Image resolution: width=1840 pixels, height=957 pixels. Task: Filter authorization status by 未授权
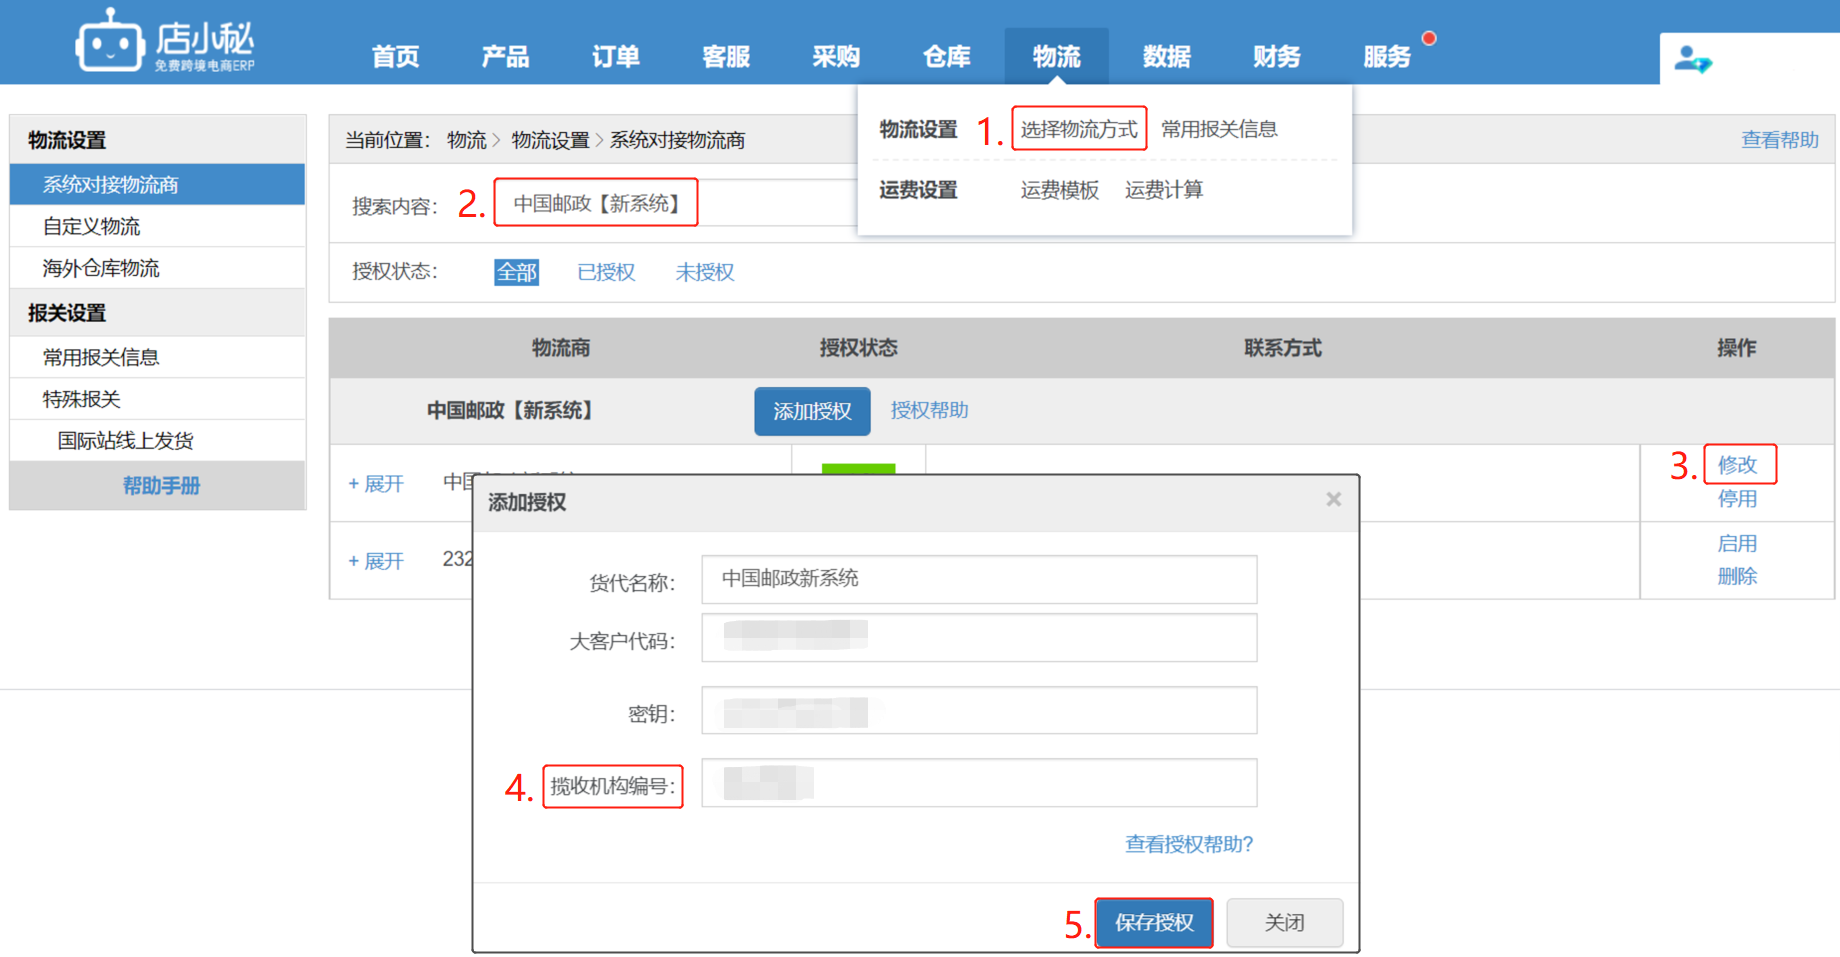point(704,272)
